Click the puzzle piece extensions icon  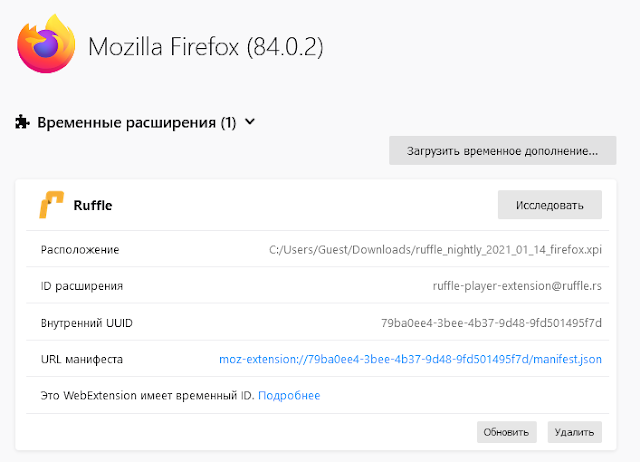point(22,123)
